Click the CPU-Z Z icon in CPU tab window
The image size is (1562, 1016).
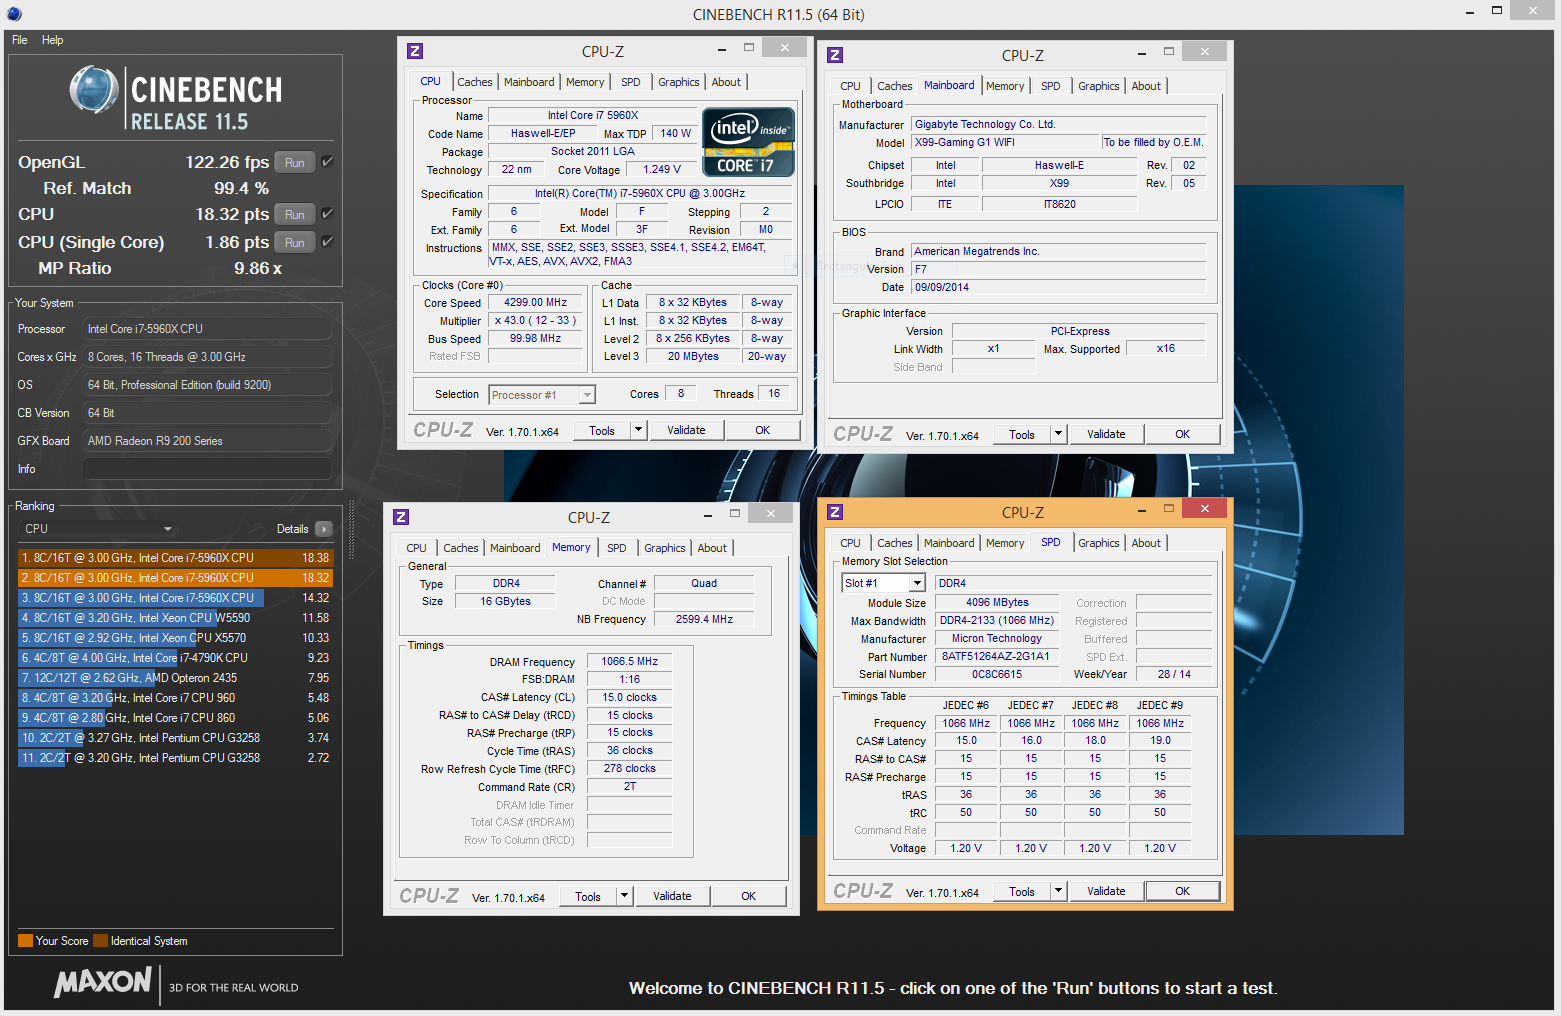pyautogui.click(x=415, y=51)
